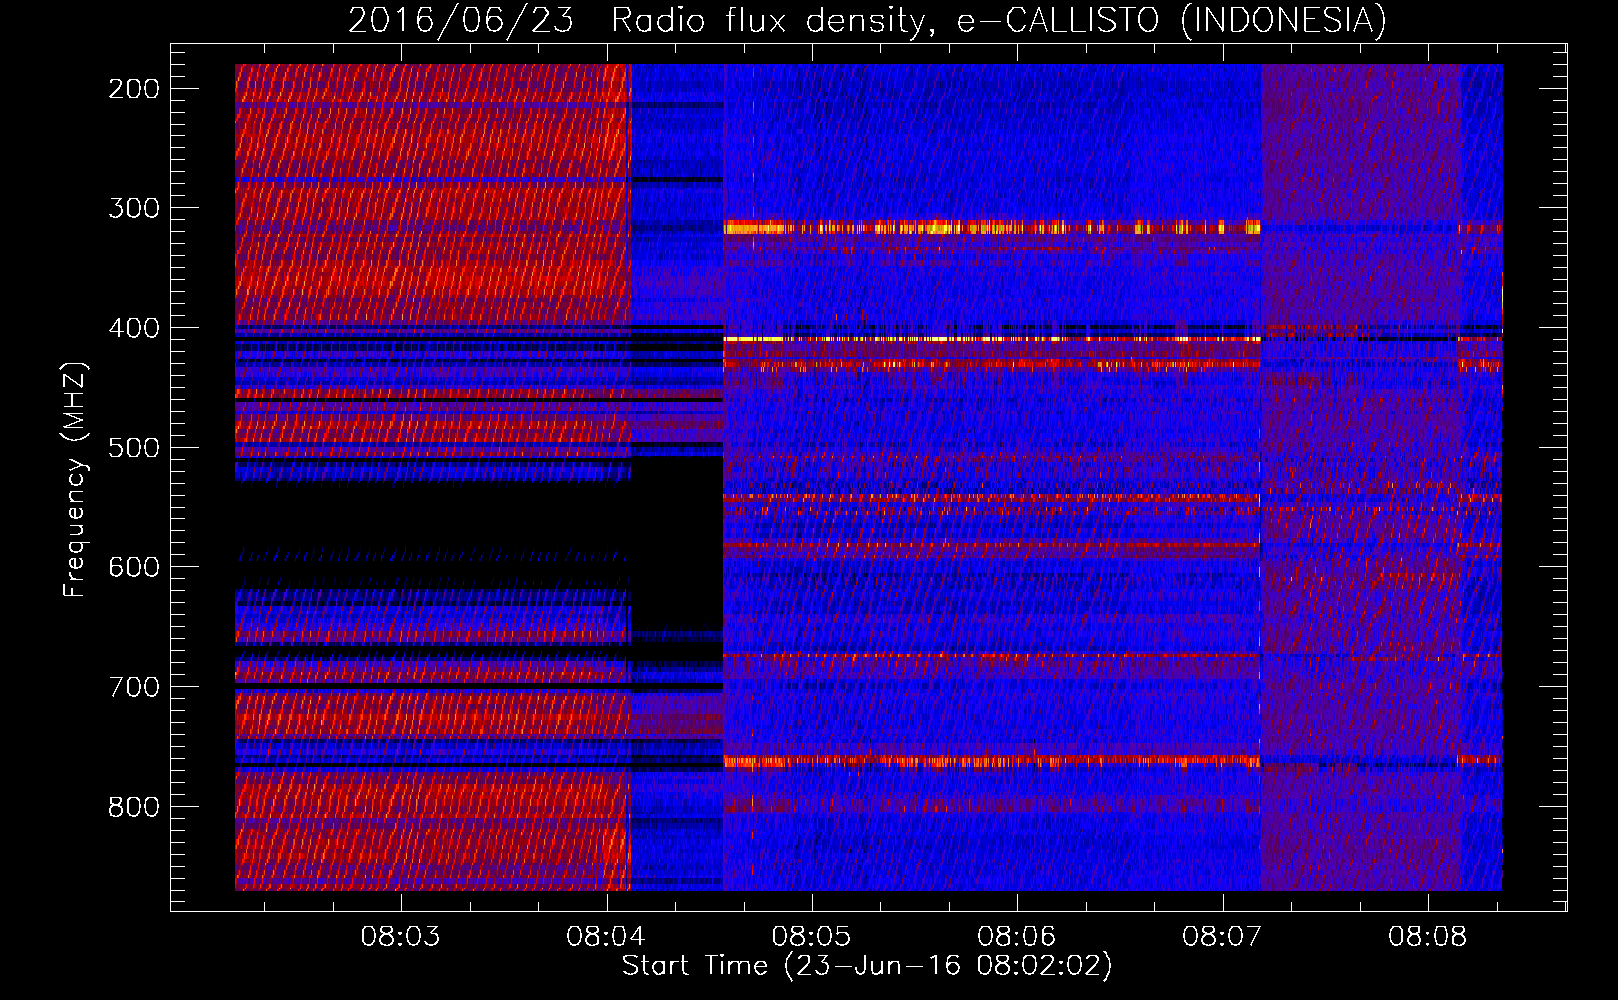The width and height of the screenshot is (1618, 1000).
Task: Click the 08:07 time tick label
Action: pos(1222,937)
